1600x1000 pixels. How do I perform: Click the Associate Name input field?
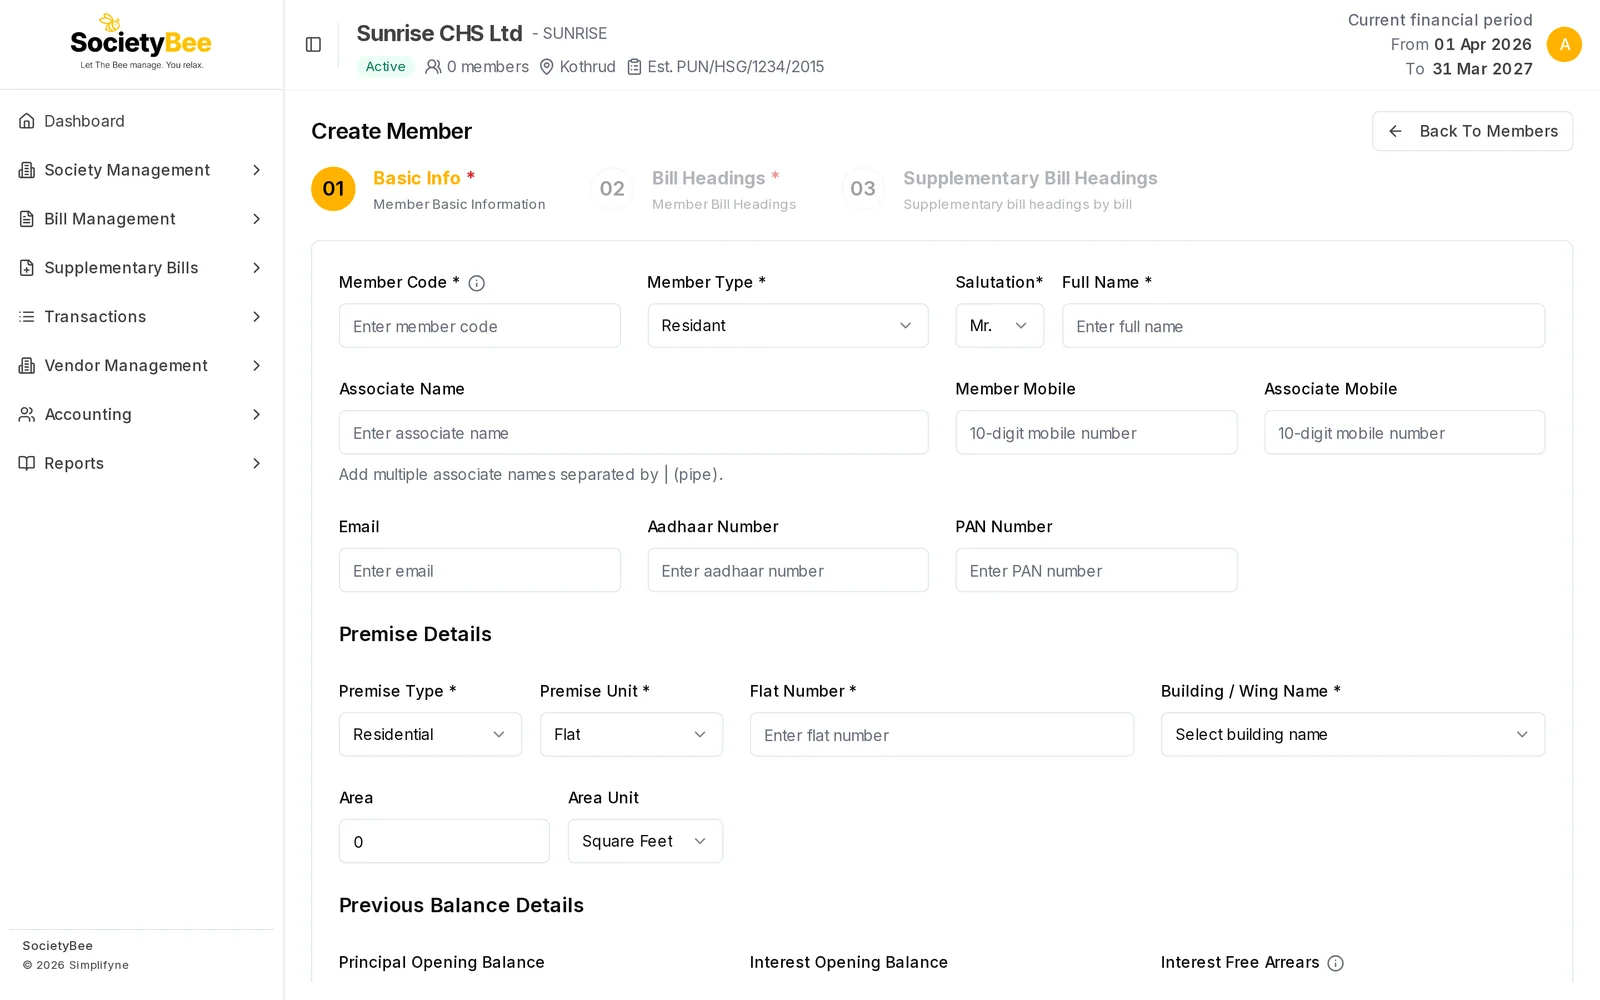click(634, 433)
